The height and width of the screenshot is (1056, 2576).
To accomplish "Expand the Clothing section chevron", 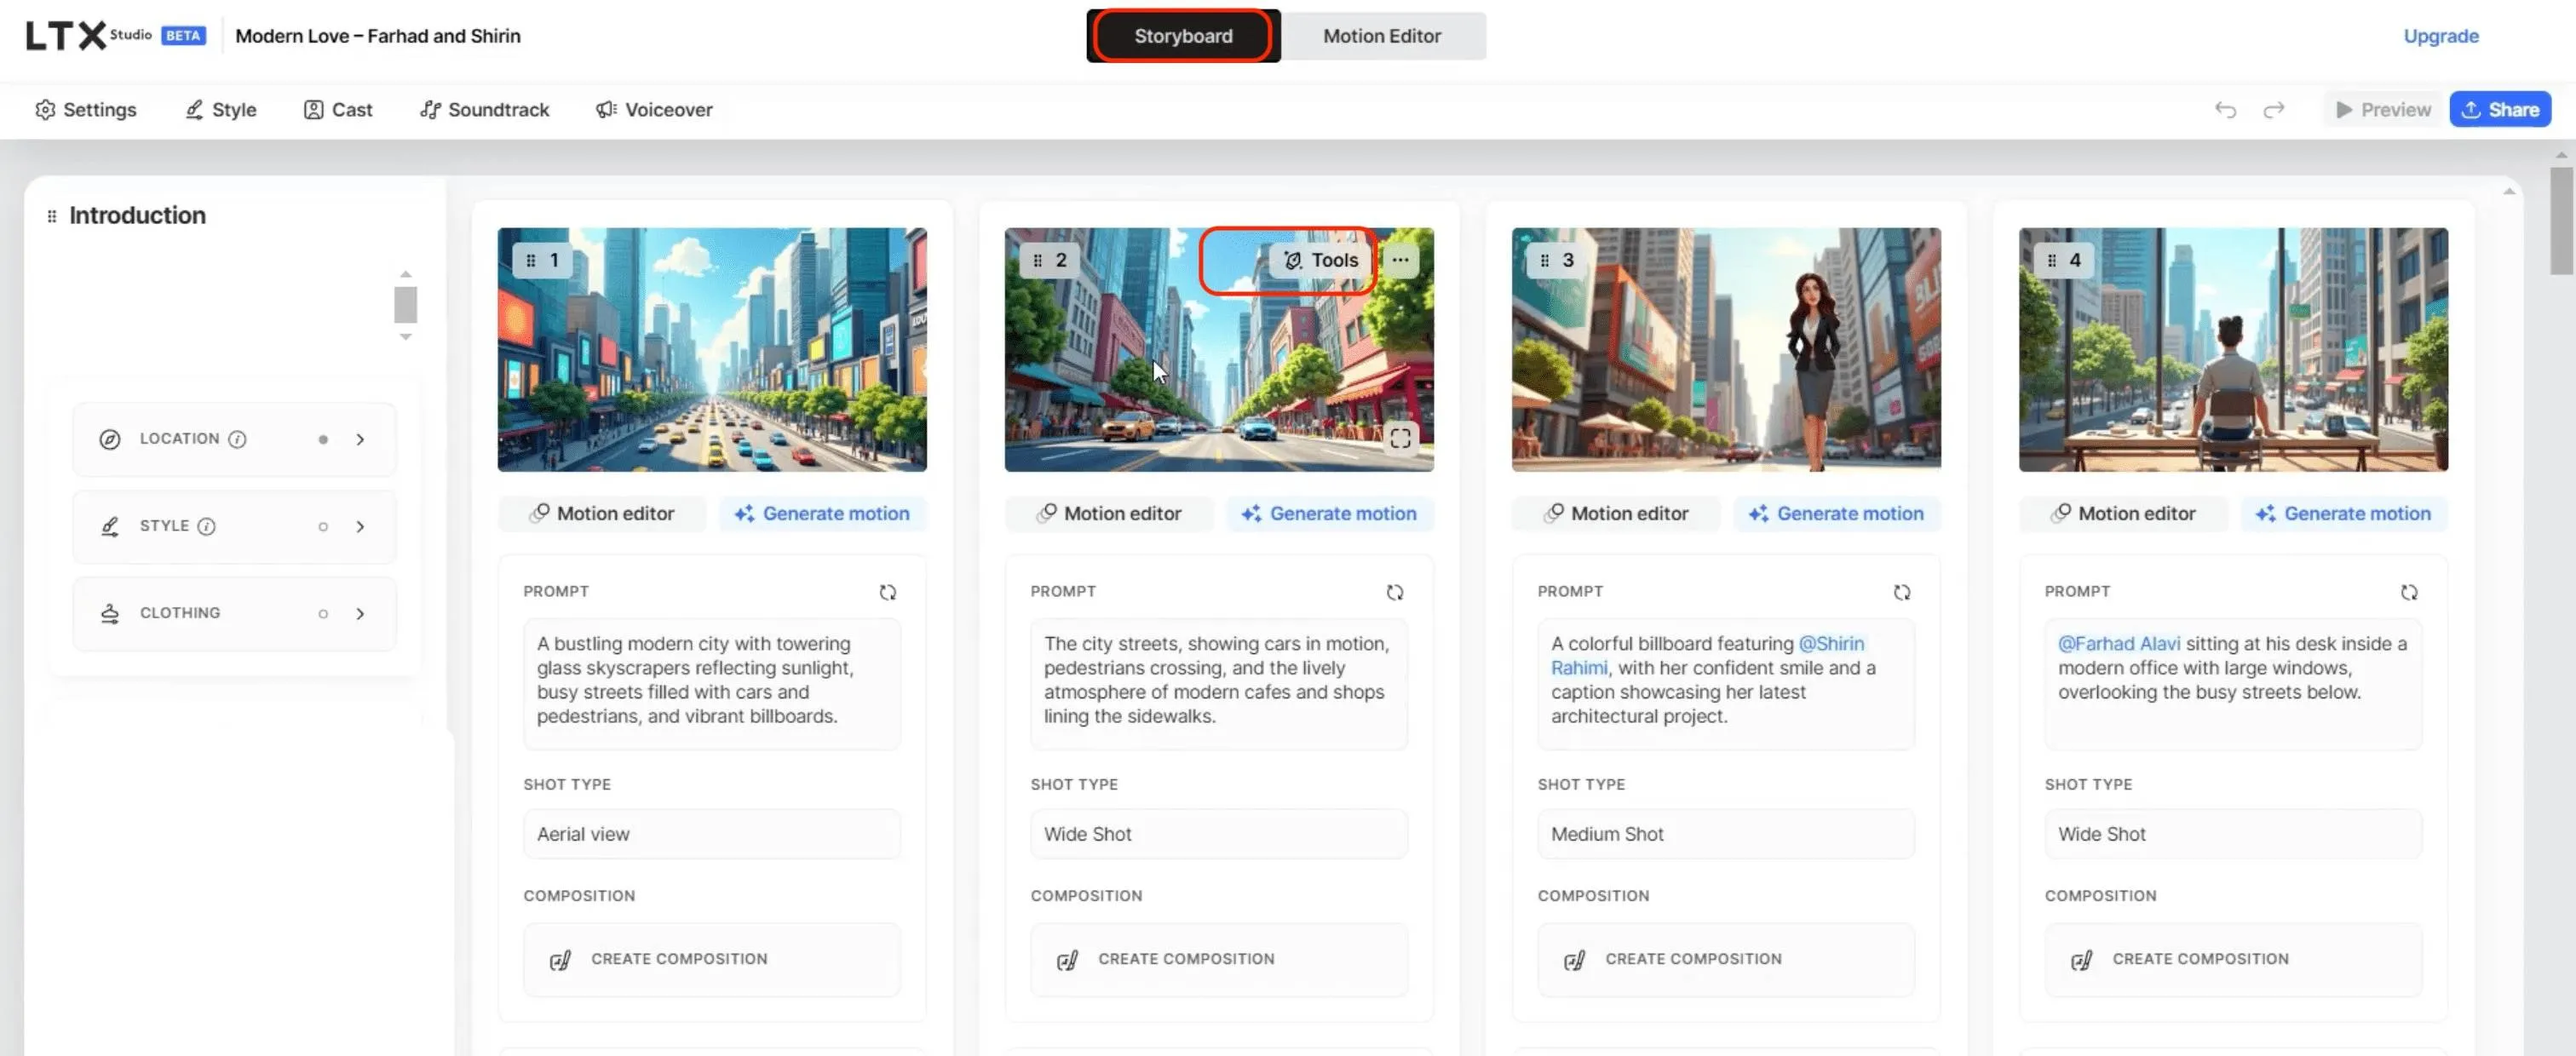I will 360,614.
